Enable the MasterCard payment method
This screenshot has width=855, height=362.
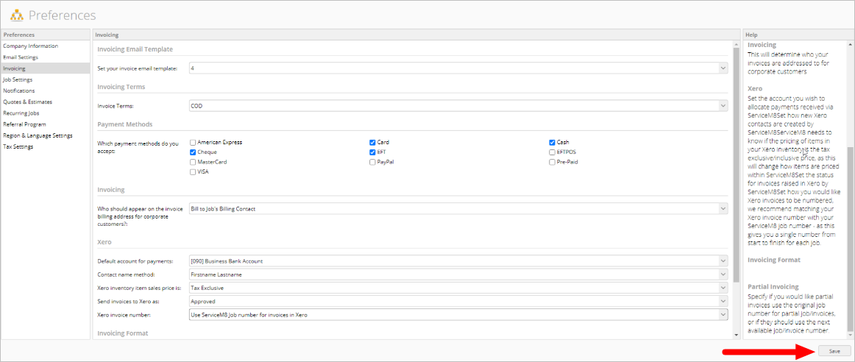pos(193,162)
